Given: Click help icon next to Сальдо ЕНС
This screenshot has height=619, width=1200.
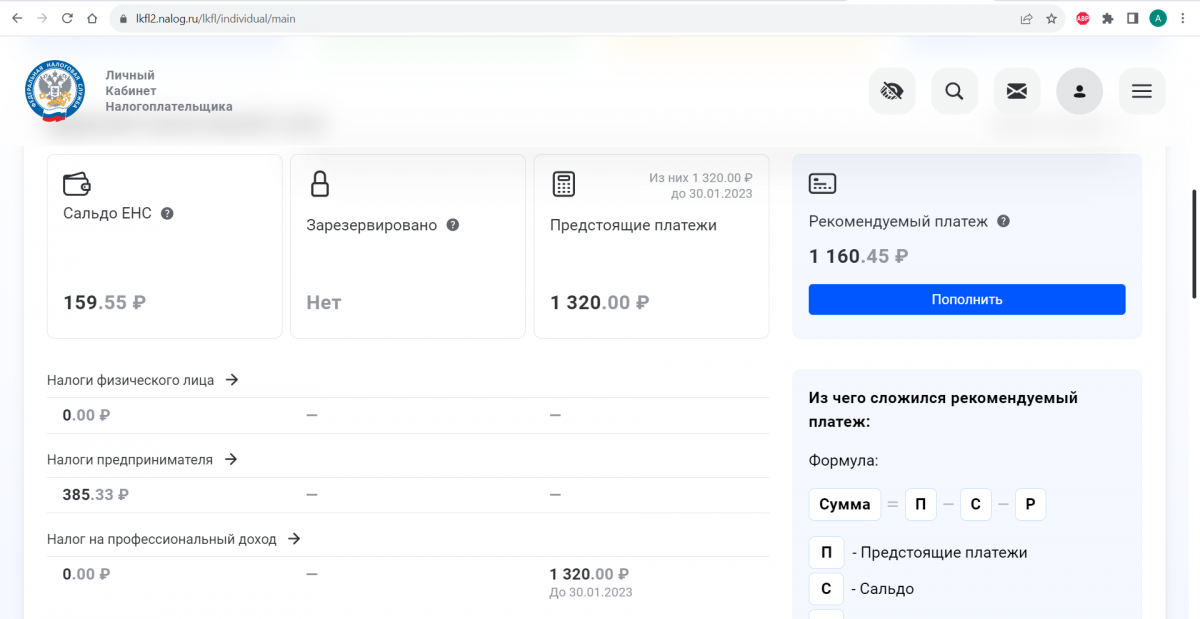Looking at the screenshot, I should tap(167, 213).
